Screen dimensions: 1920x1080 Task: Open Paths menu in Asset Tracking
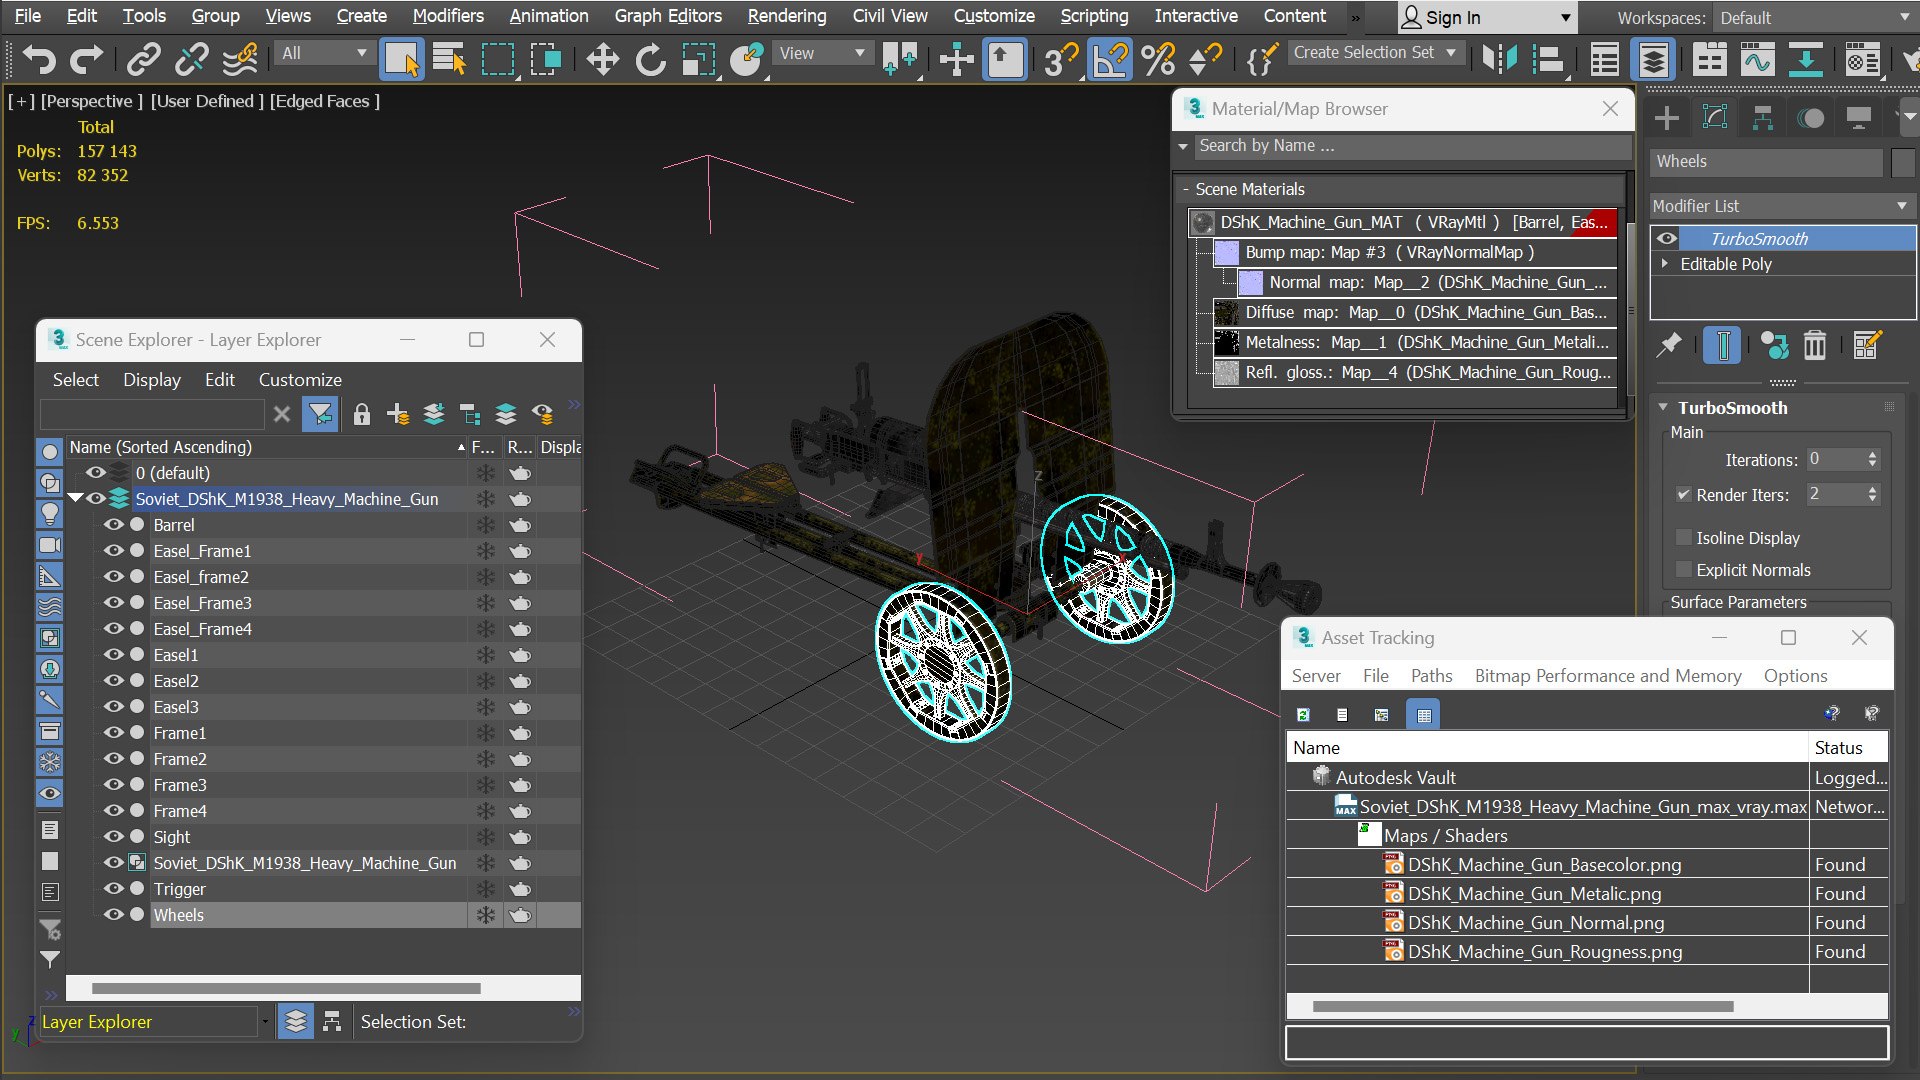tap(1431, 676)
